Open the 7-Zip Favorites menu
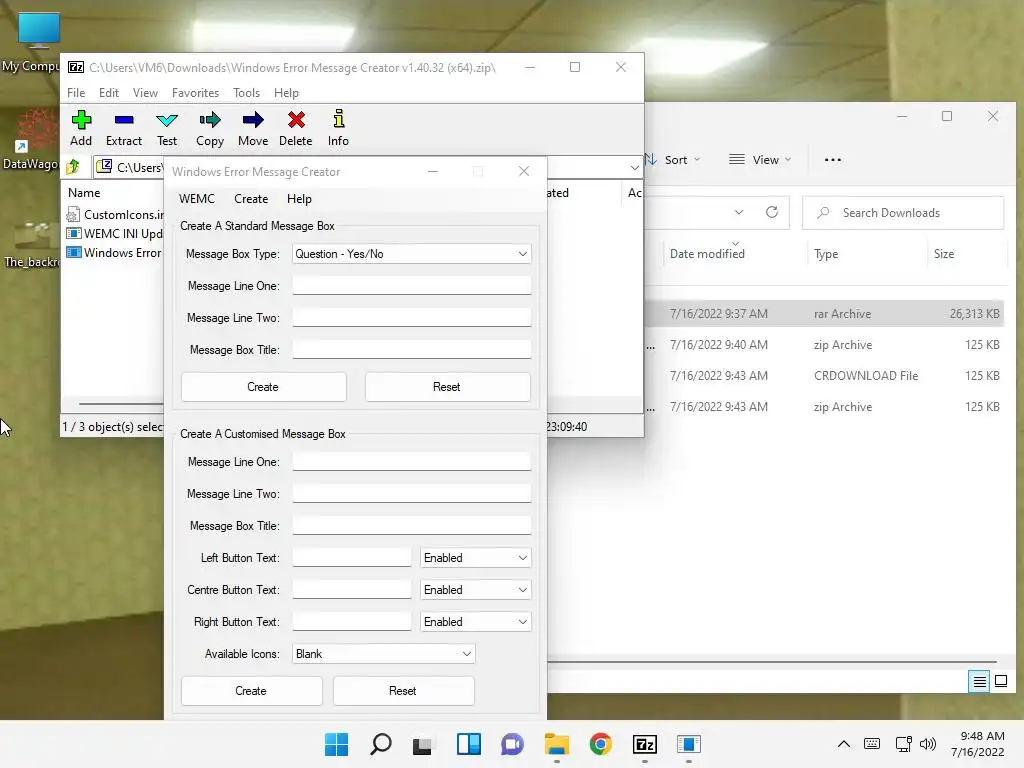This screenshot has width=1024, height=768. click(x=195, y=93)
